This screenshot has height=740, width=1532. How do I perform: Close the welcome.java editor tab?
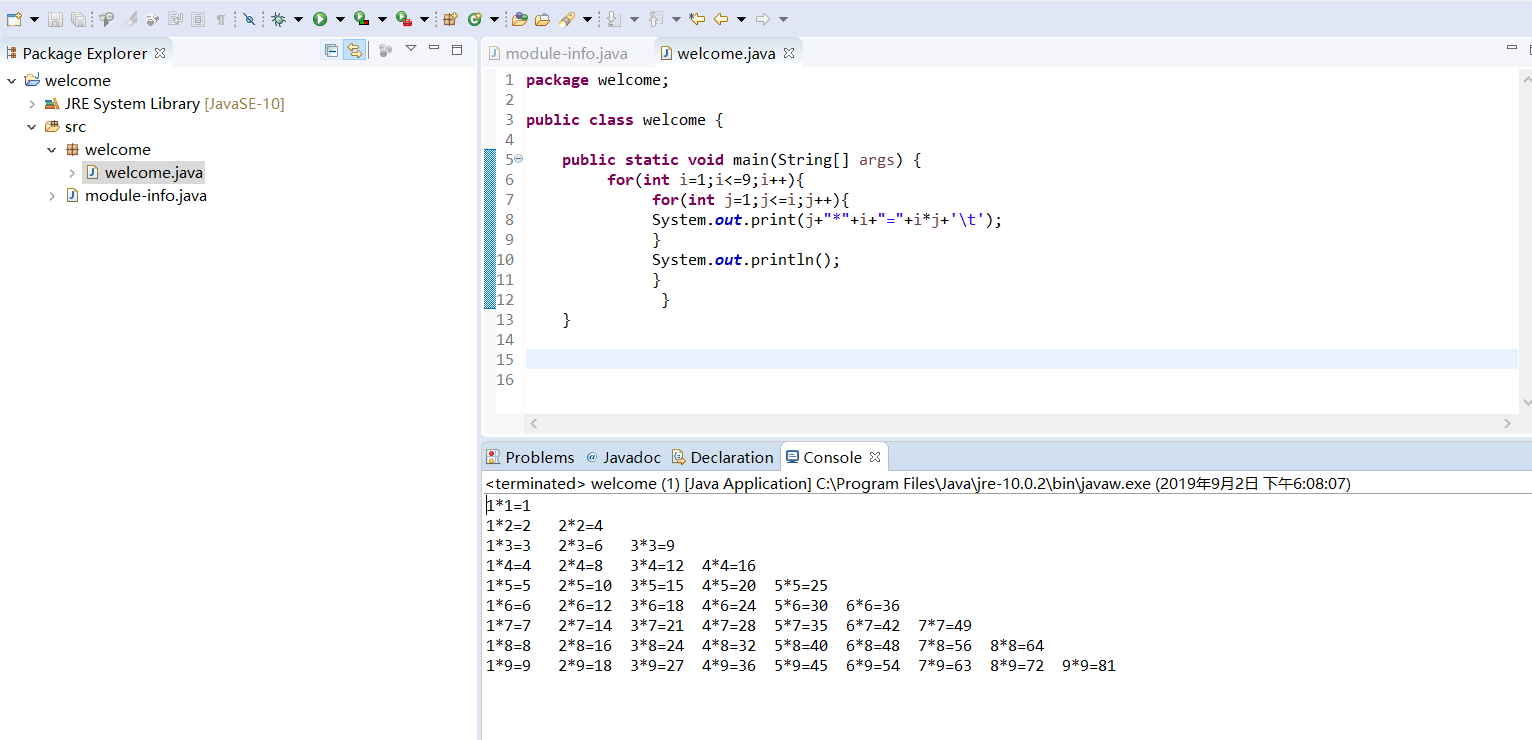[x=789, y=53]
